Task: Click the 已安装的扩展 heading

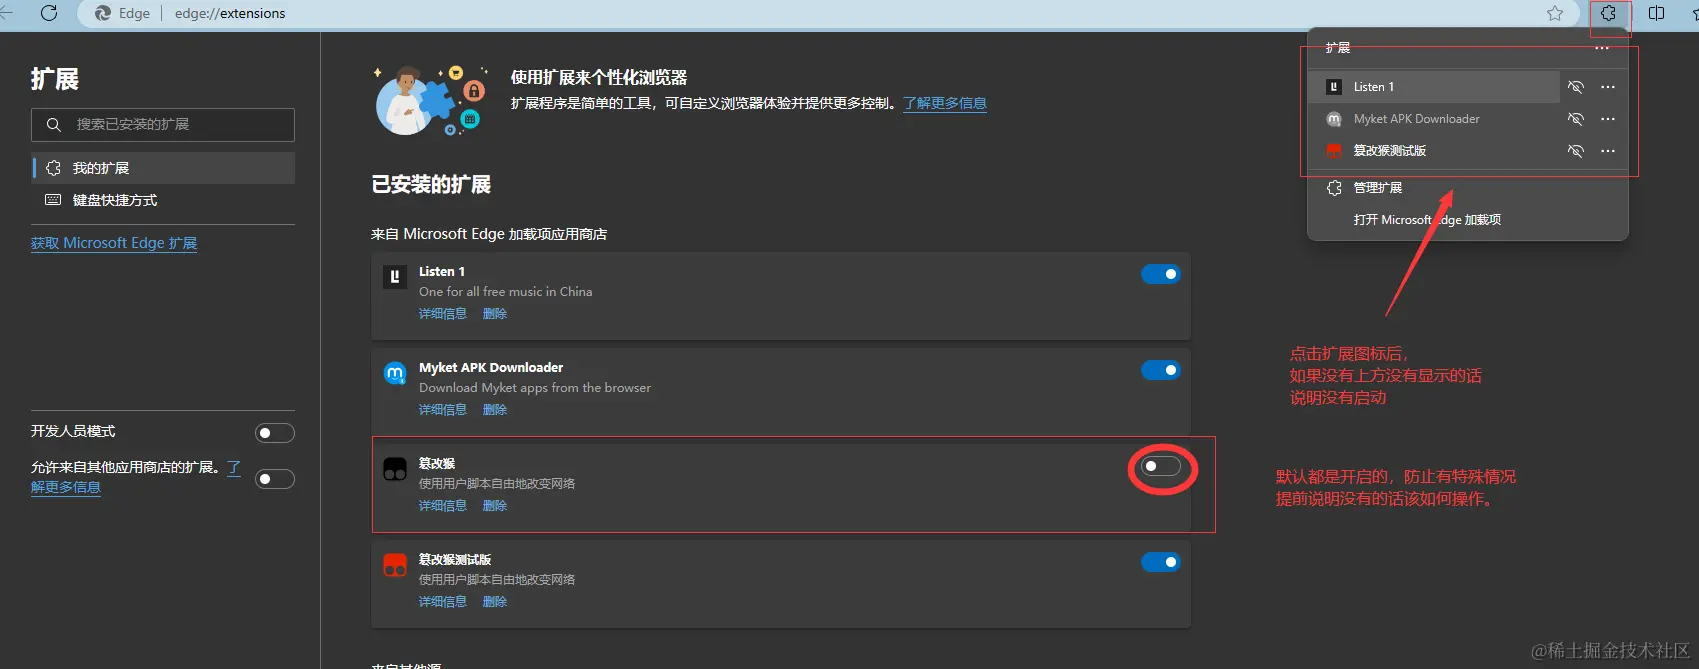Action: point(431,185)
